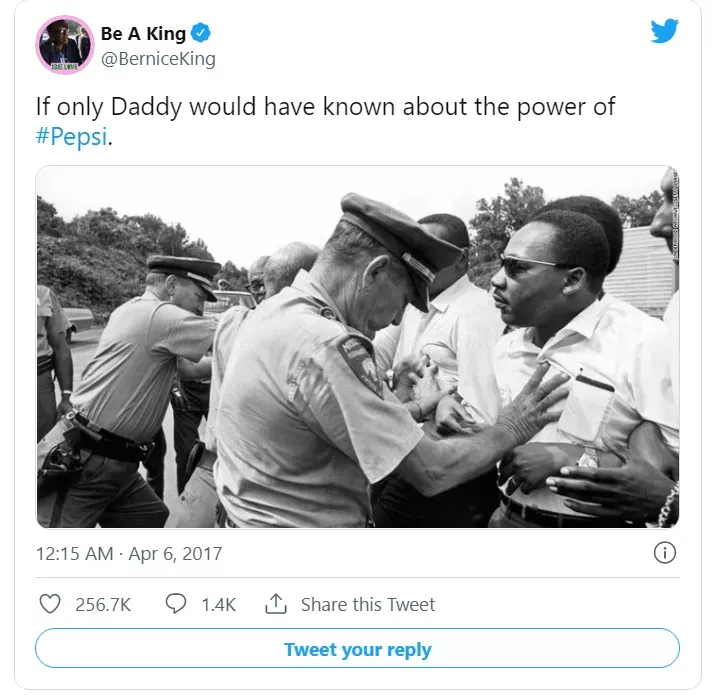Click the Twitter bird logo

664,31
